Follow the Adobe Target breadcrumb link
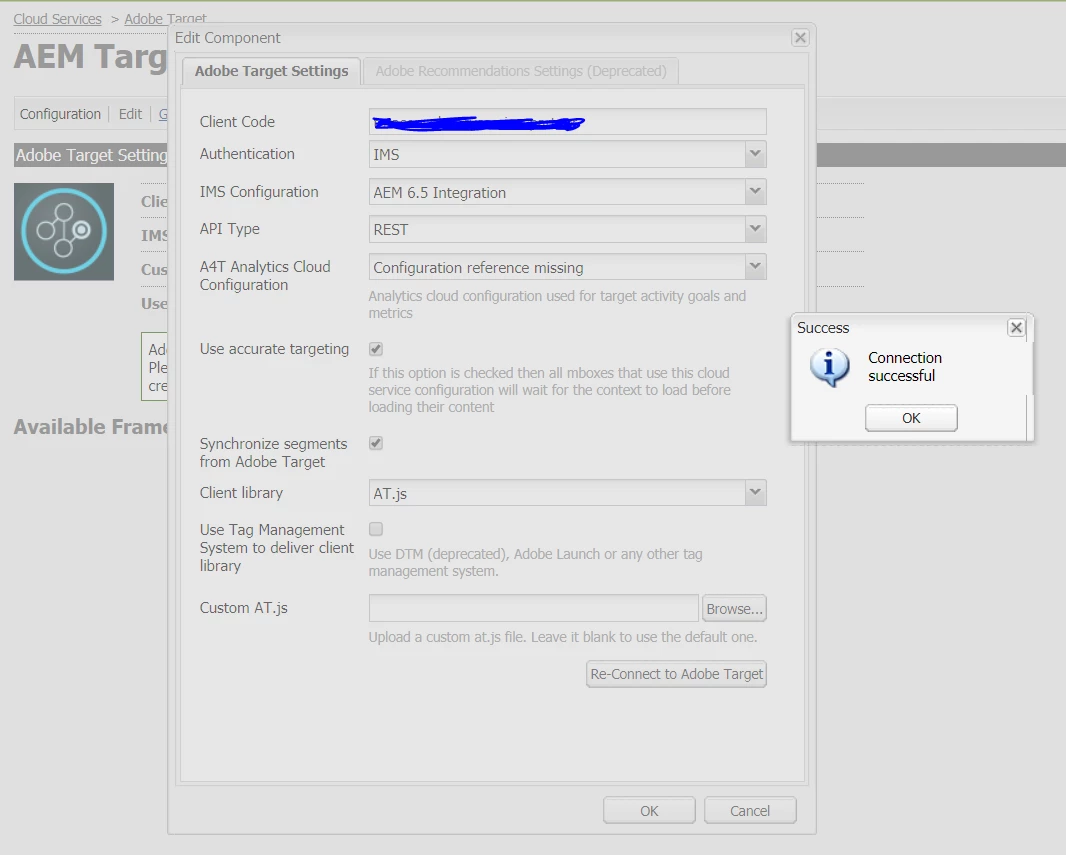The height and width of the screenshot is (855, 1066). tap(165, 19)
